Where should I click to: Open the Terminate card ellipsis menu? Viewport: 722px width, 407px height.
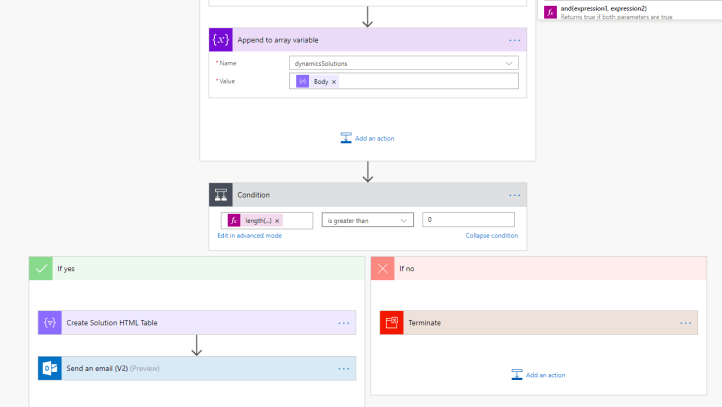685,323
